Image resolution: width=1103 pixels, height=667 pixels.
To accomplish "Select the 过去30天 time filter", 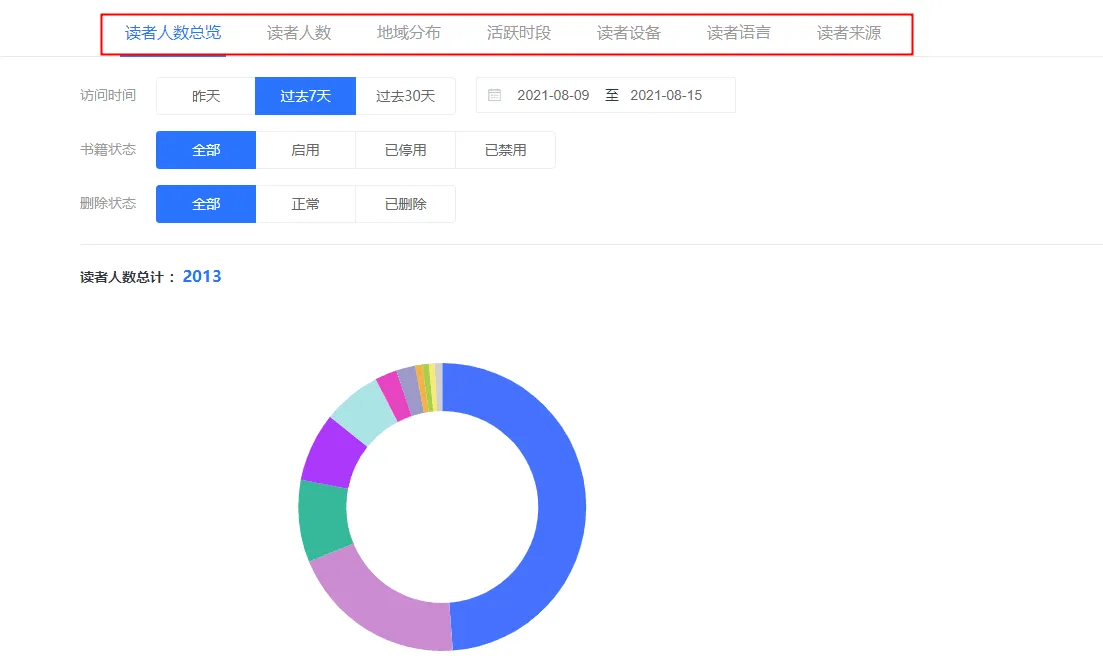I will (406, 95).
